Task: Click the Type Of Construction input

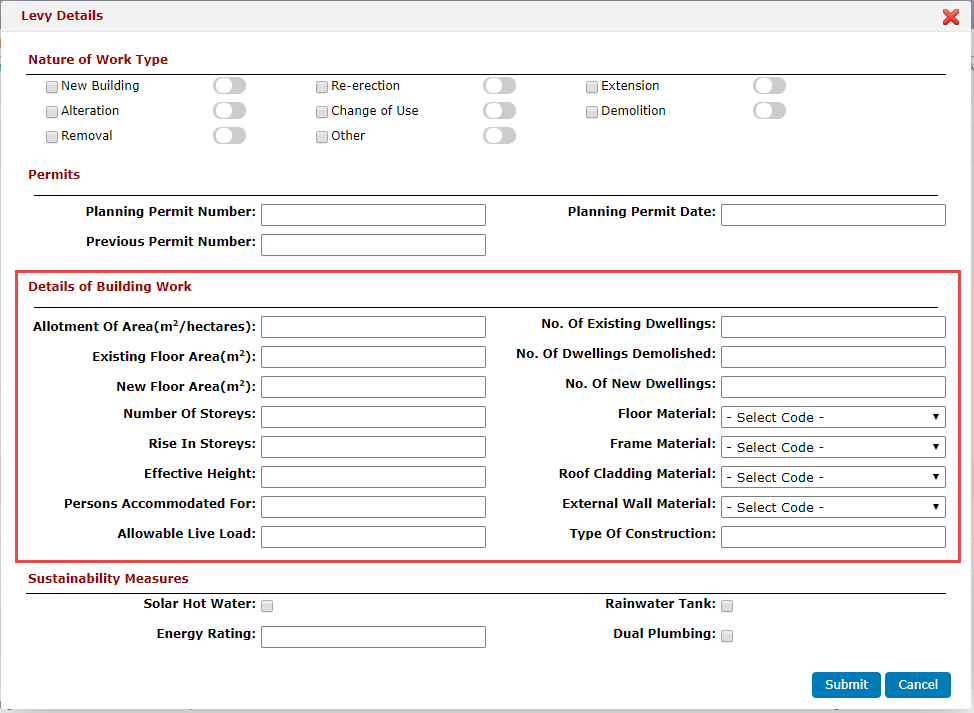Action: click(x=833, y=537)
